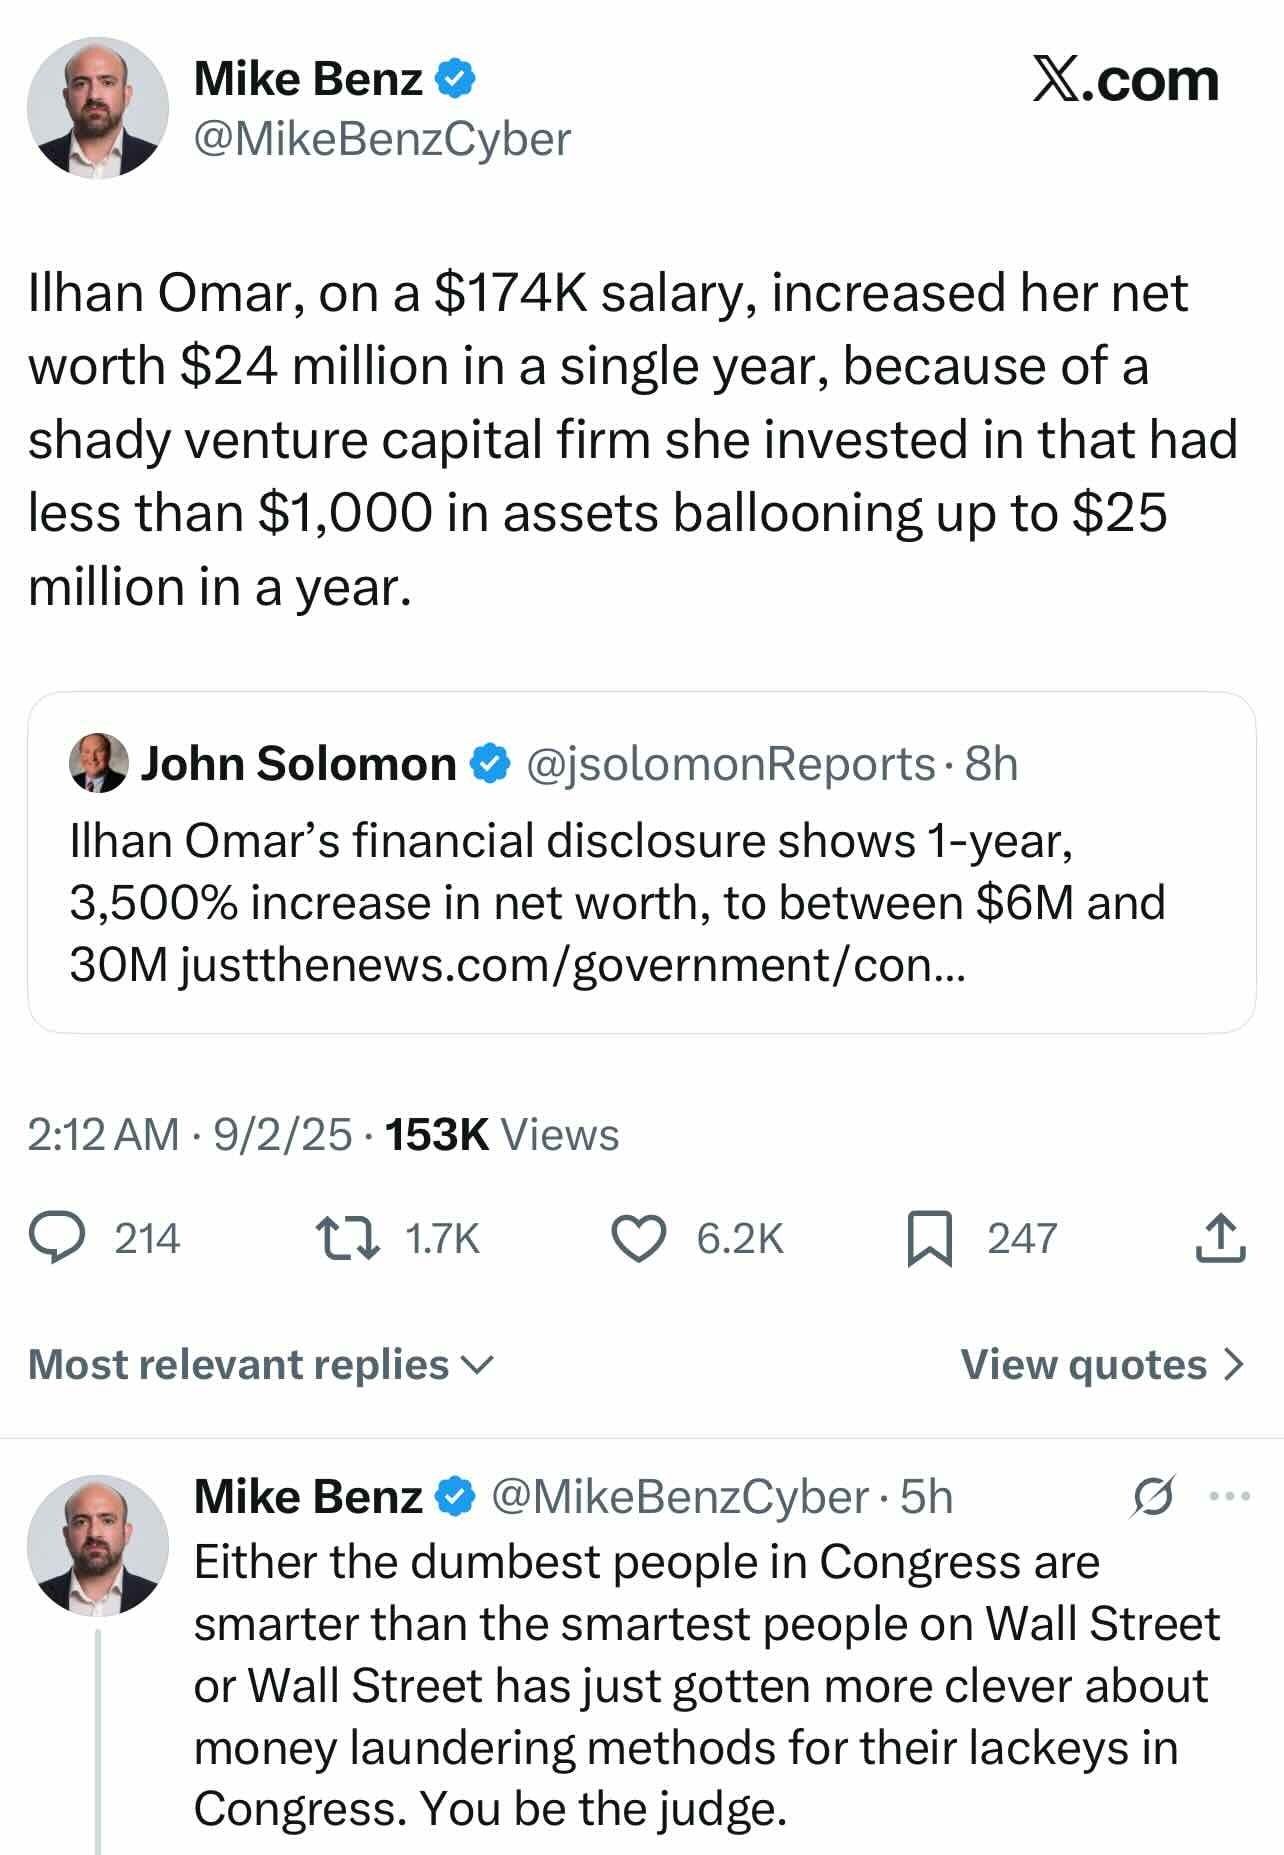The image size is (1284, 1855).
Task: Bookmark the post with bookmark icon
Action: (926, 1238)
